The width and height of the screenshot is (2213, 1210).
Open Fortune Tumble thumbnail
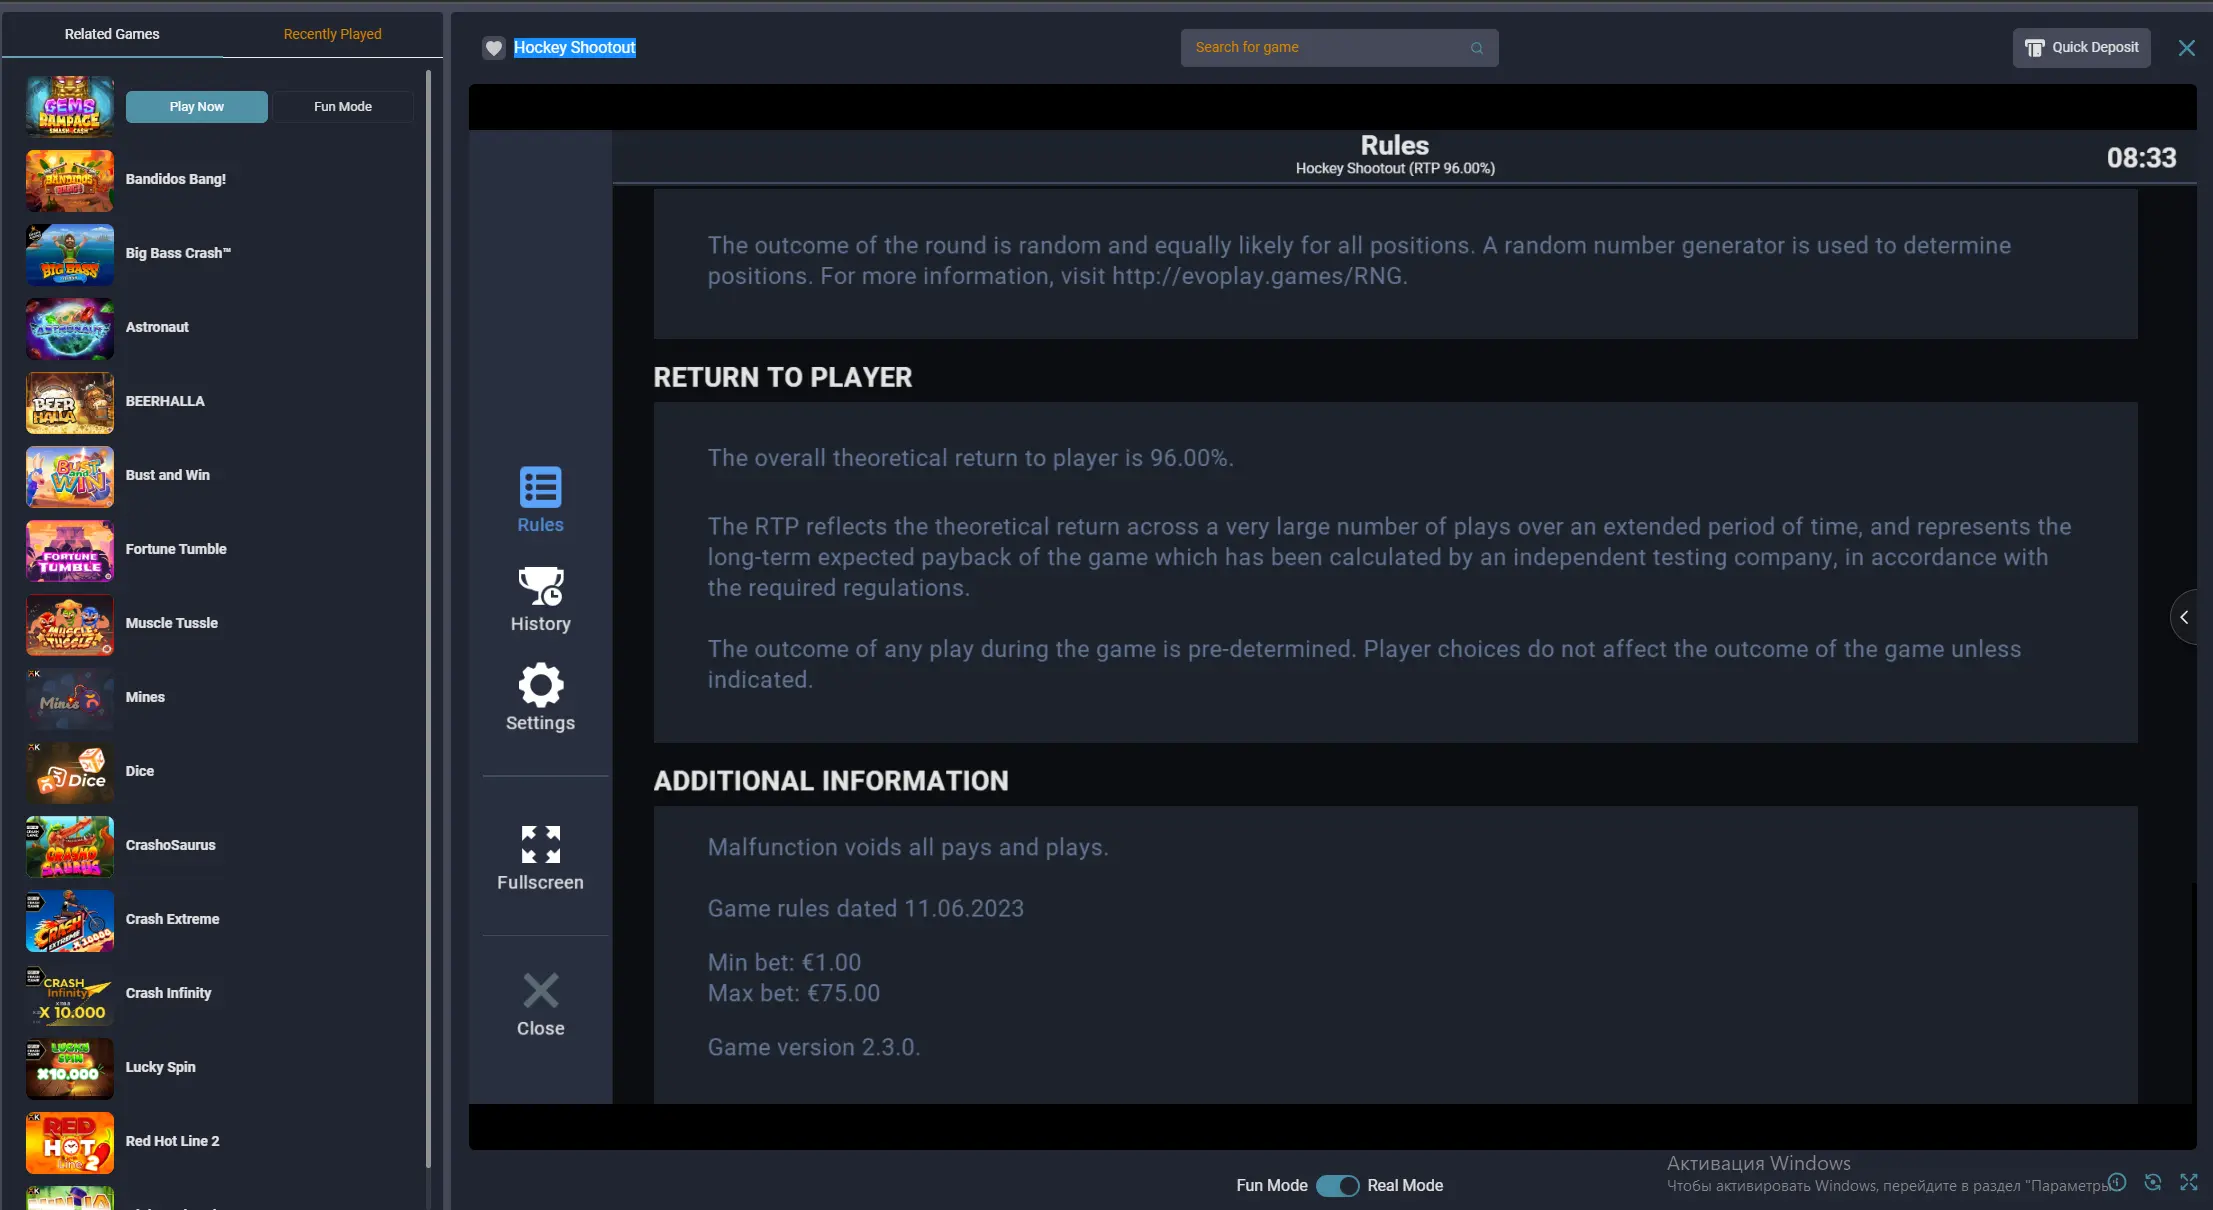click(x=70, y=550)
